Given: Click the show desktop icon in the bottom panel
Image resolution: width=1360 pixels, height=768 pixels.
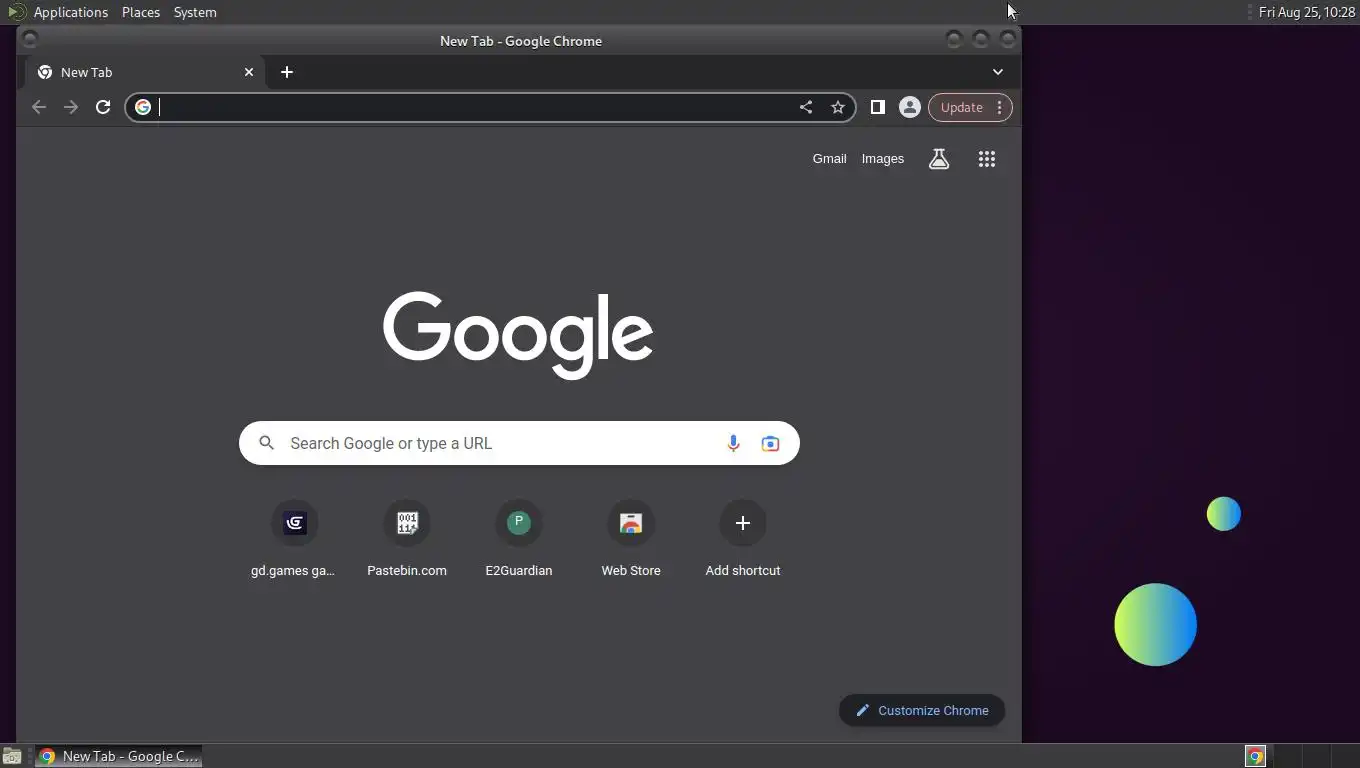Looking at the screenshot, I should coord(12,756).
